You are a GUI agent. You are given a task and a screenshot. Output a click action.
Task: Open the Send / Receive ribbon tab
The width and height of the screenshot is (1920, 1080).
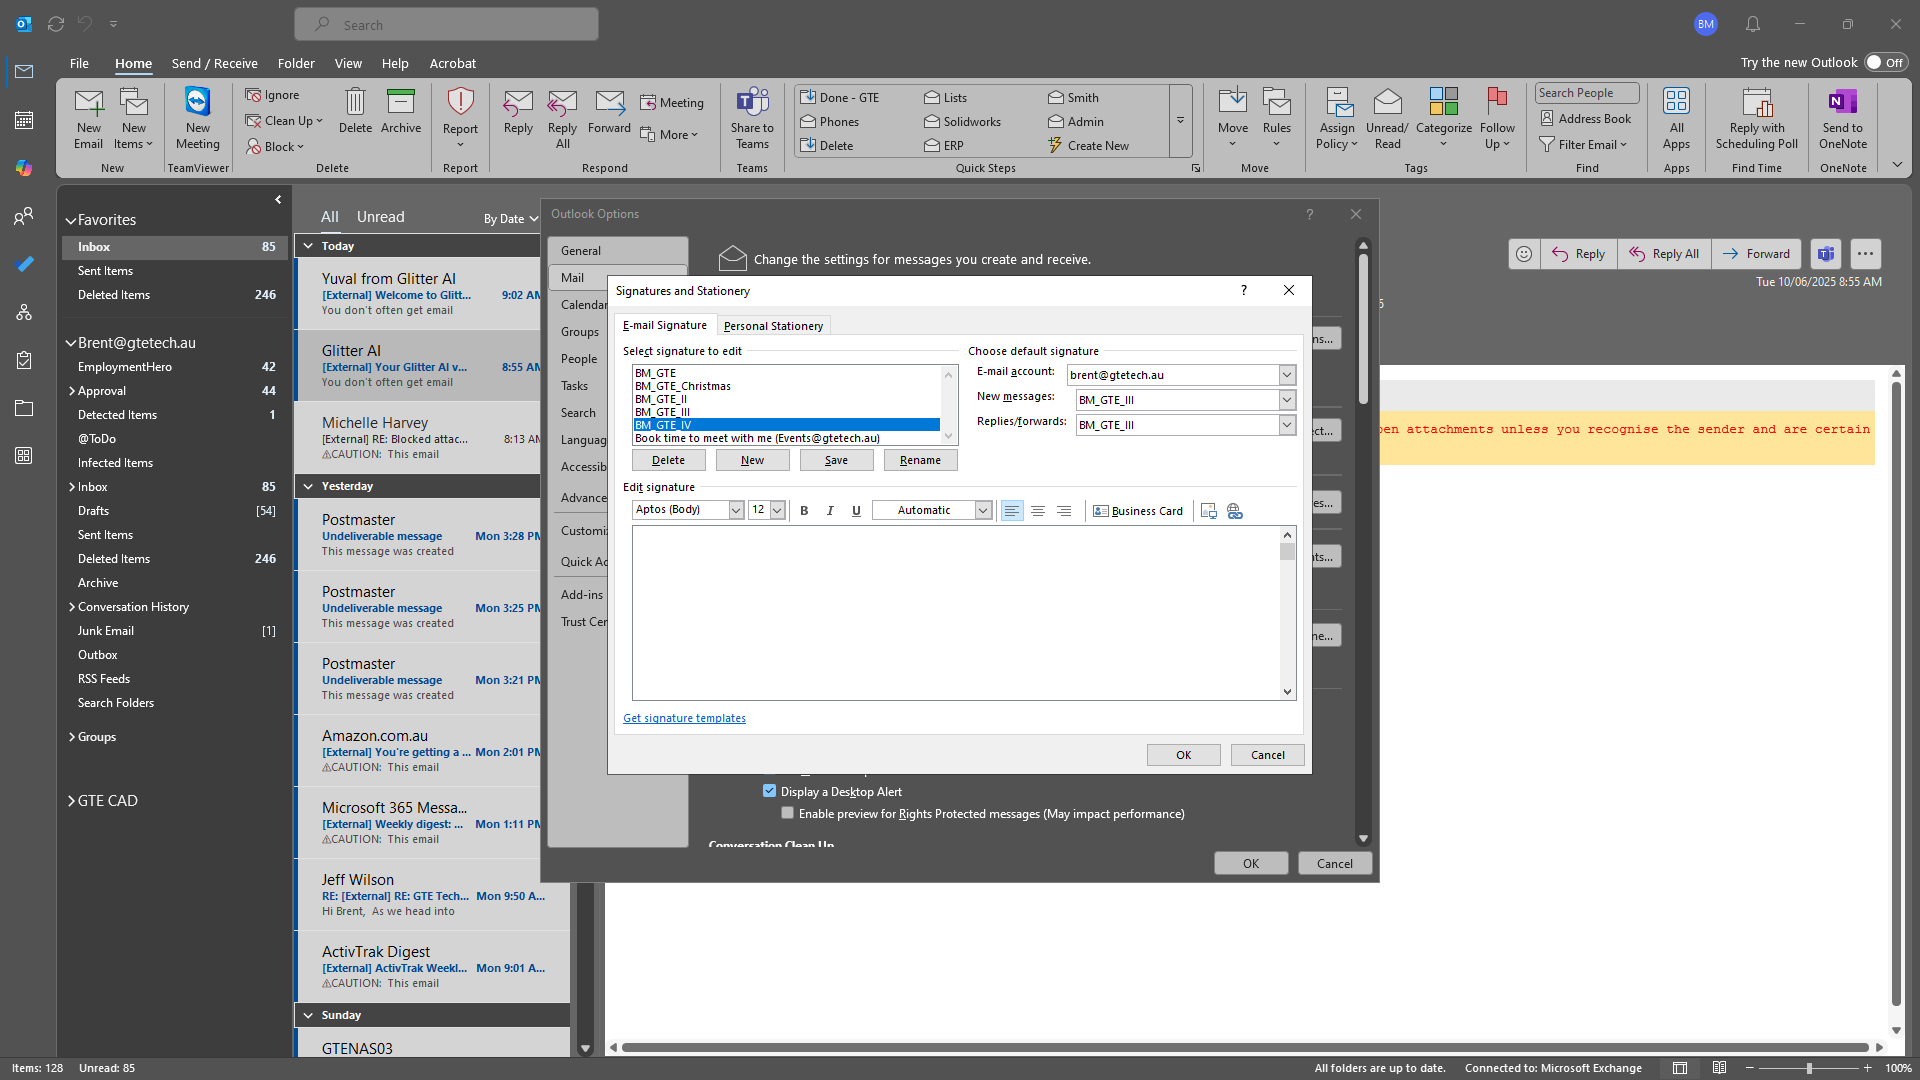[x=214, y=63]
